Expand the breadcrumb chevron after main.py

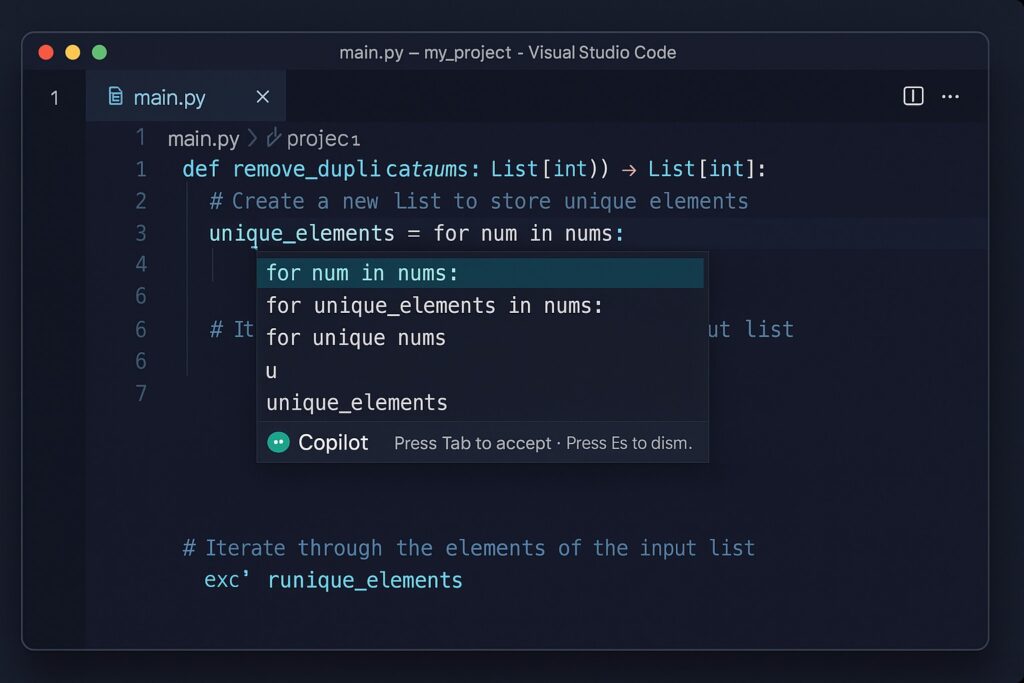point(252,138)
